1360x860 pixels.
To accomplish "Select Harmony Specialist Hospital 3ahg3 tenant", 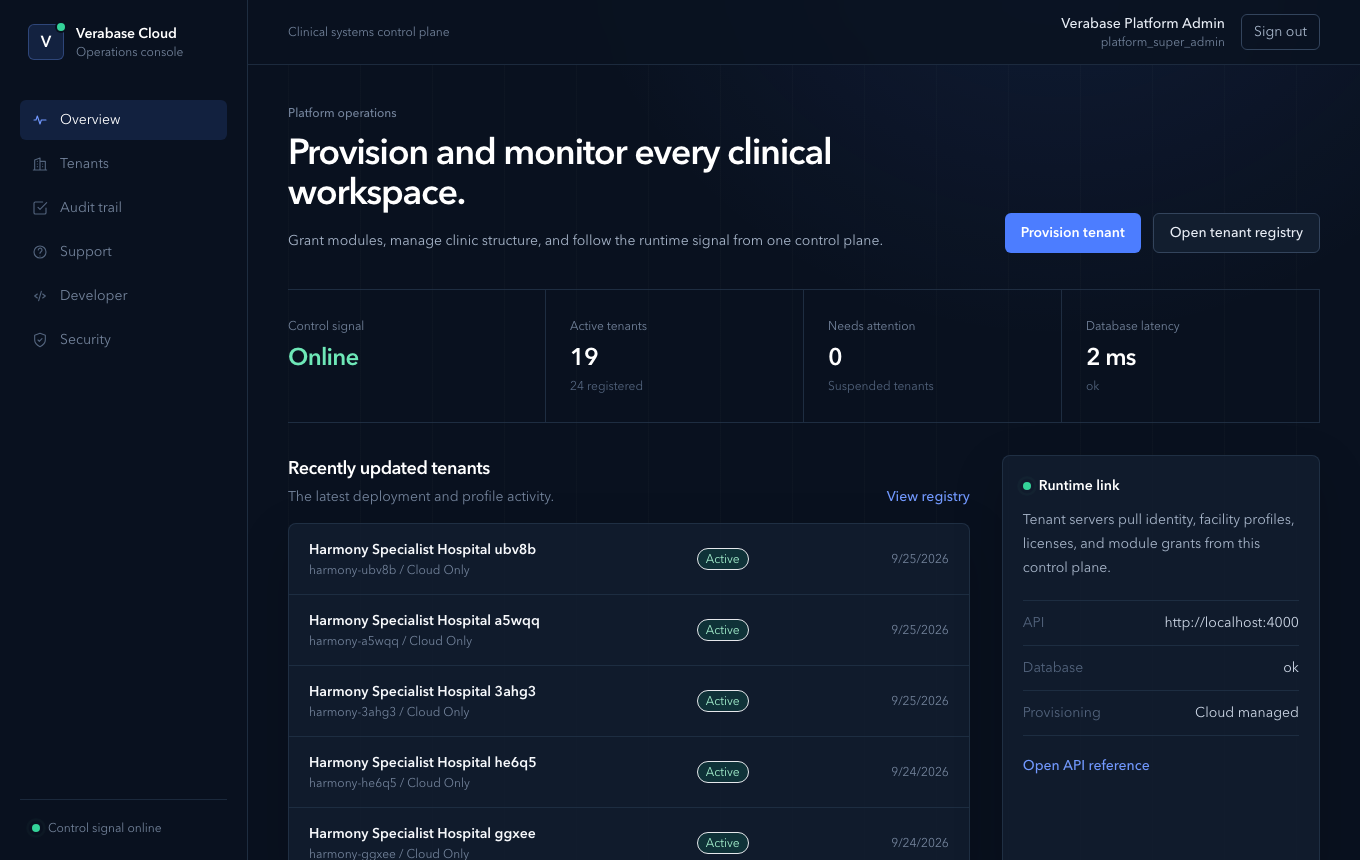I will 629,701.
